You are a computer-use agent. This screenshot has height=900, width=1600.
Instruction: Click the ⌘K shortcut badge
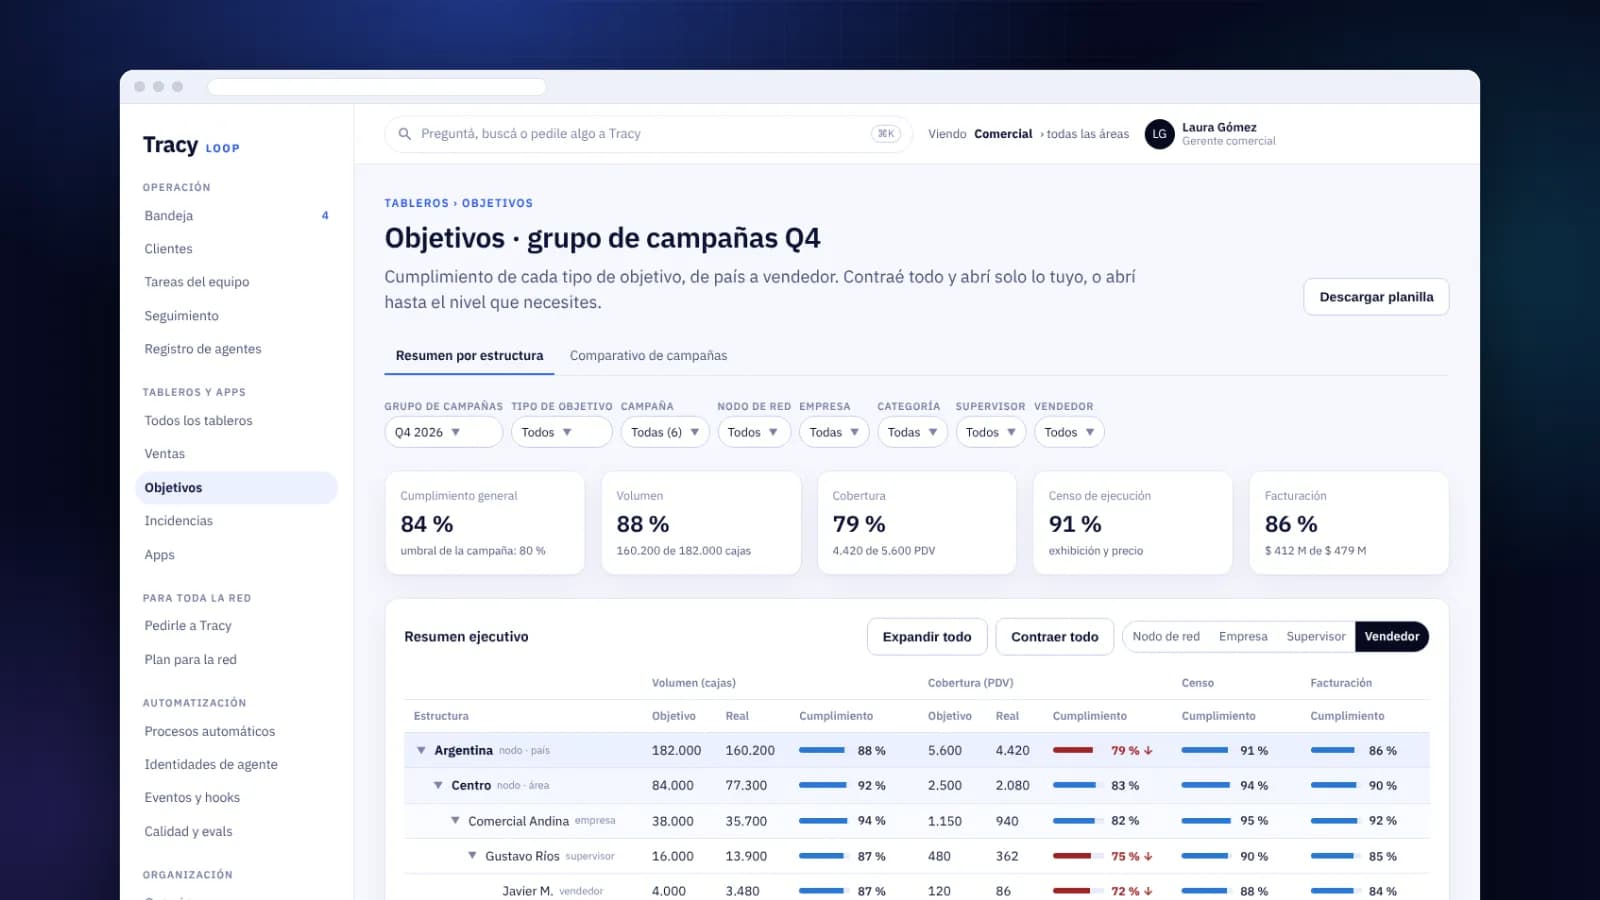pos(886,134)
